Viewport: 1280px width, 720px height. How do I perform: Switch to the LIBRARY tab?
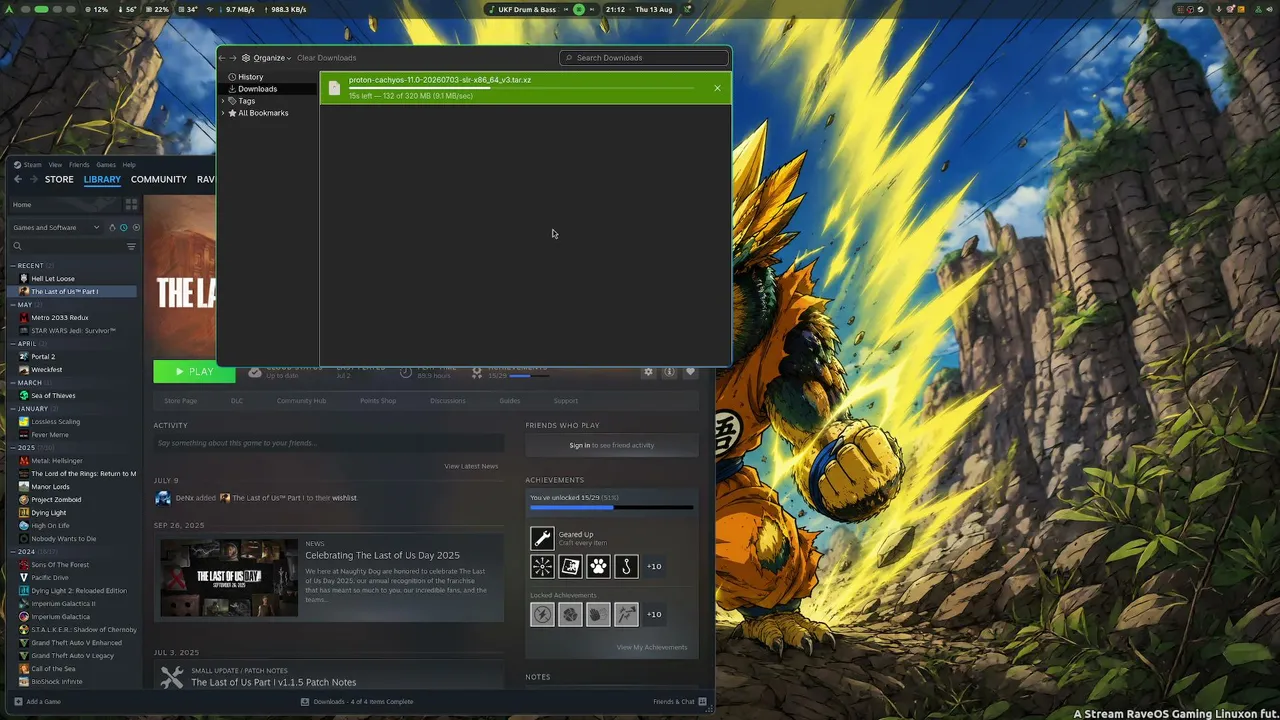tap(102, 180)
